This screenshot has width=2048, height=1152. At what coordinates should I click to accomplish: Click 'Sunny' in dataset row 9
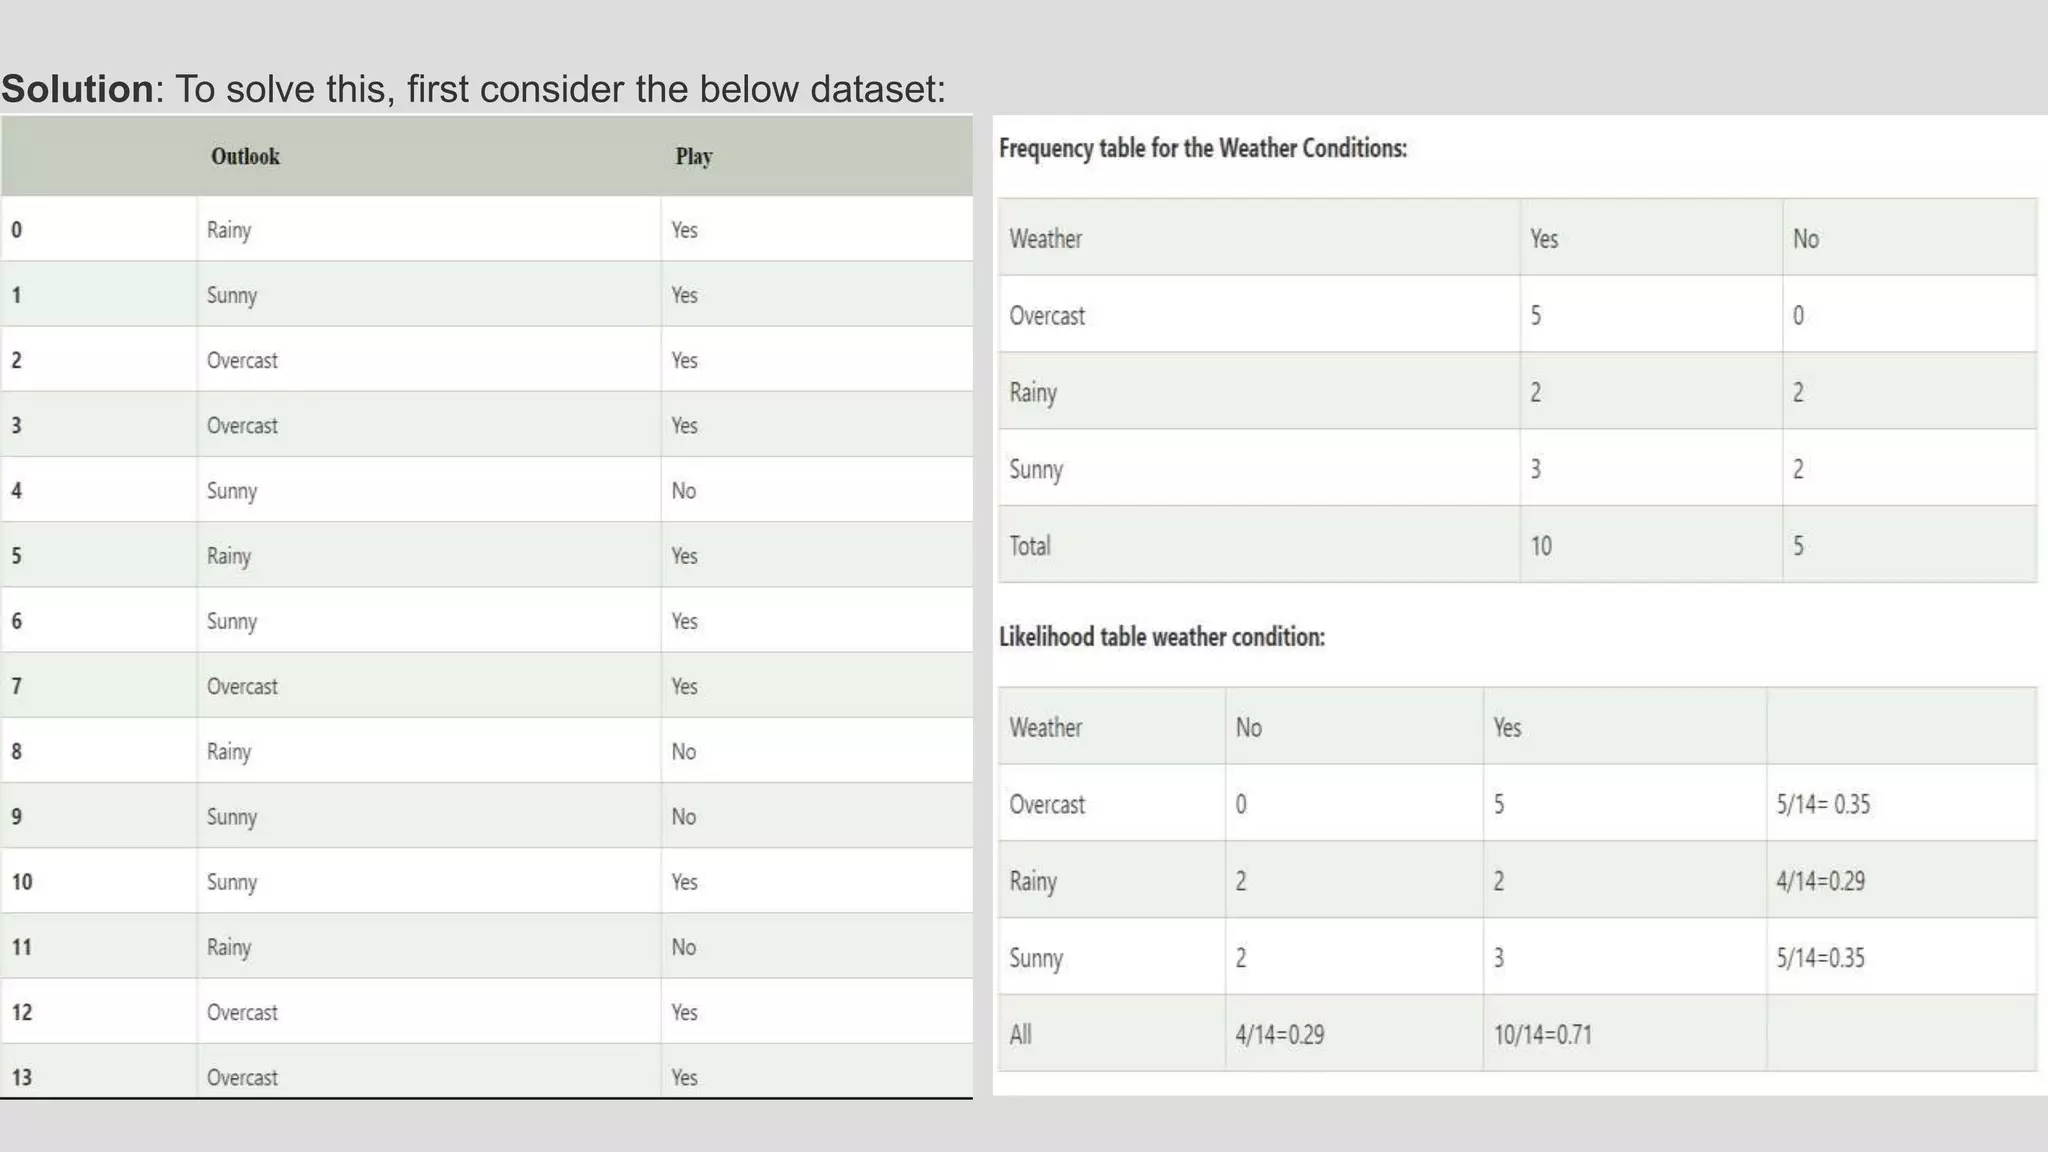tap(232, 817)
